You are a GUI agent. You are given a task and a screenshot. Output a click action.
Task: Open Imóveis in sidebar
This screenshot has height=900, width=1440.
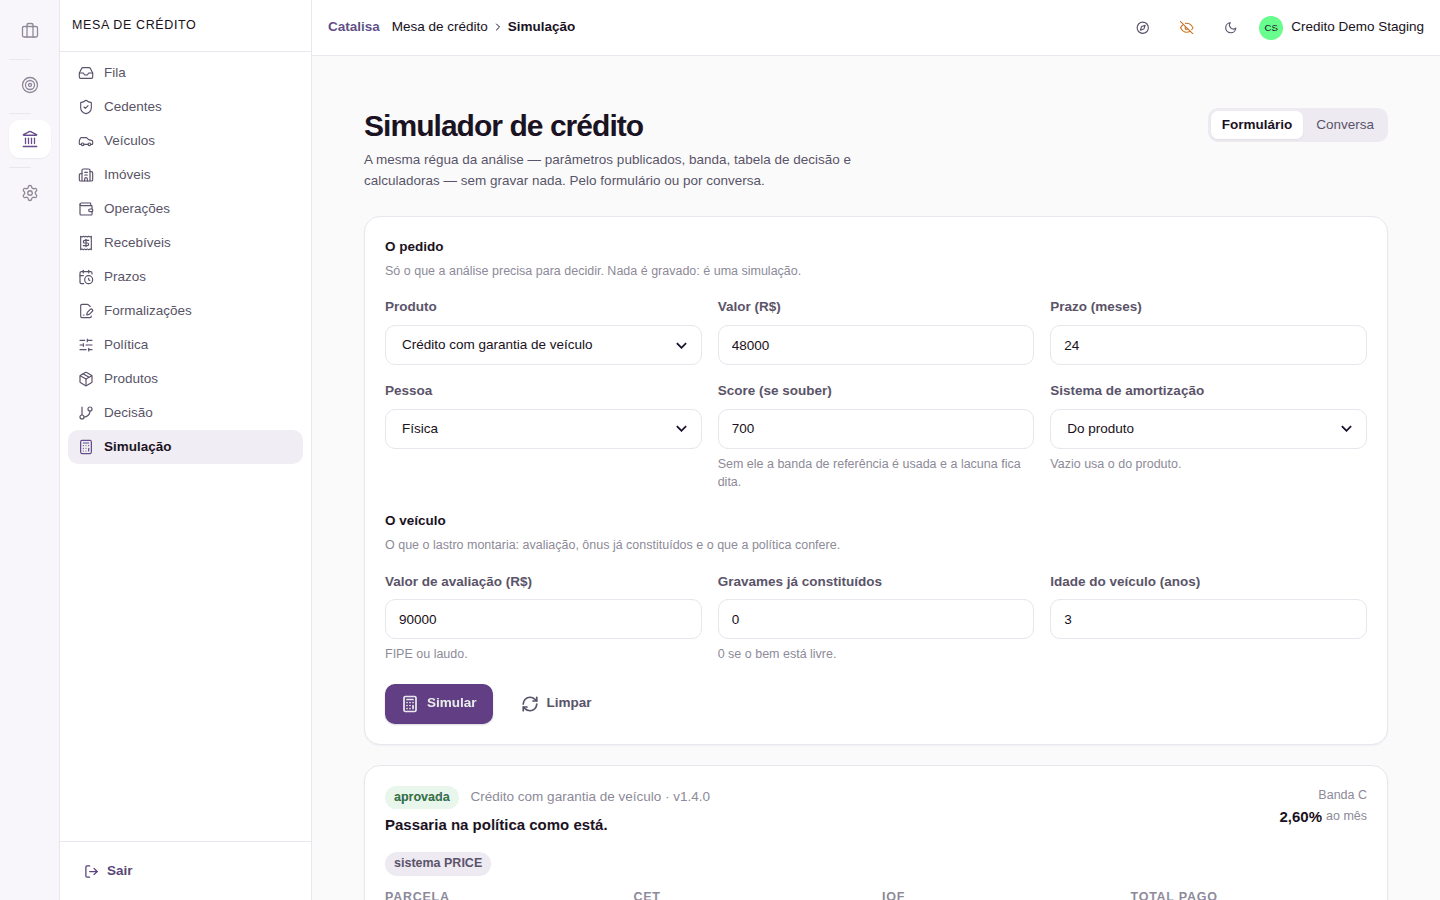pyautogui.click(x=185, y=175)
